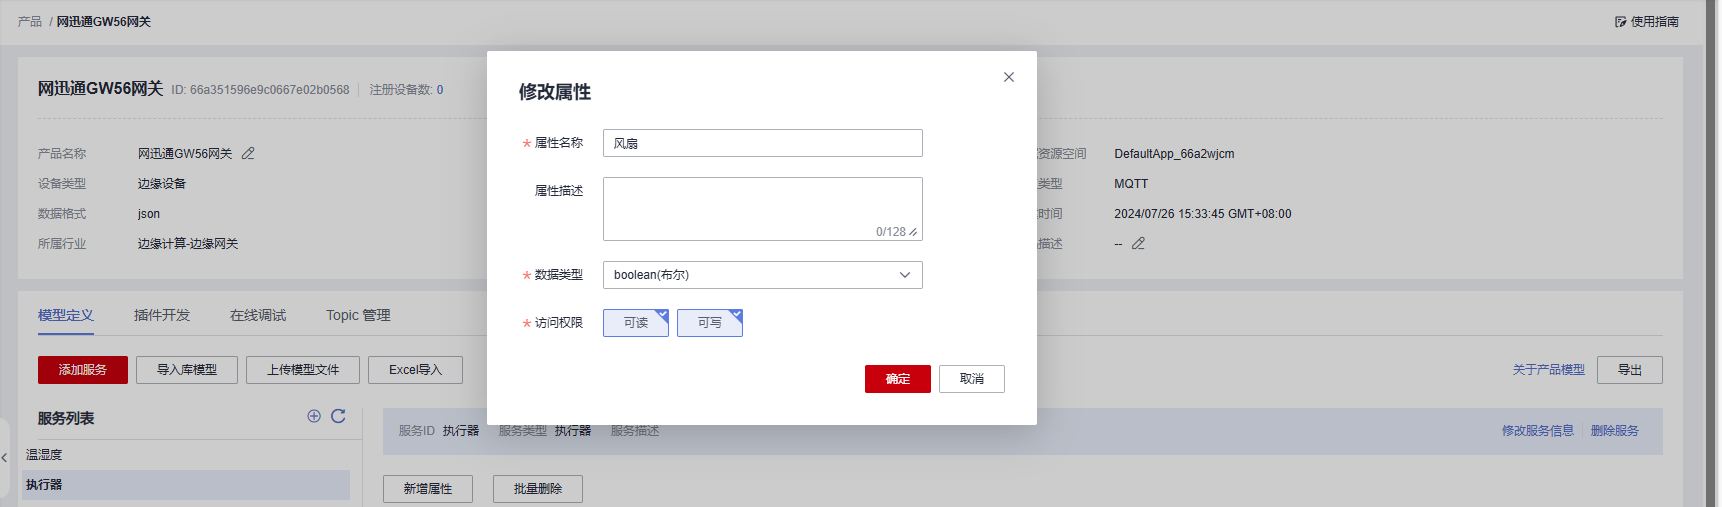Open the 使用指南 guide icon link
The image size is (1722, 507).
[1621, 22]
